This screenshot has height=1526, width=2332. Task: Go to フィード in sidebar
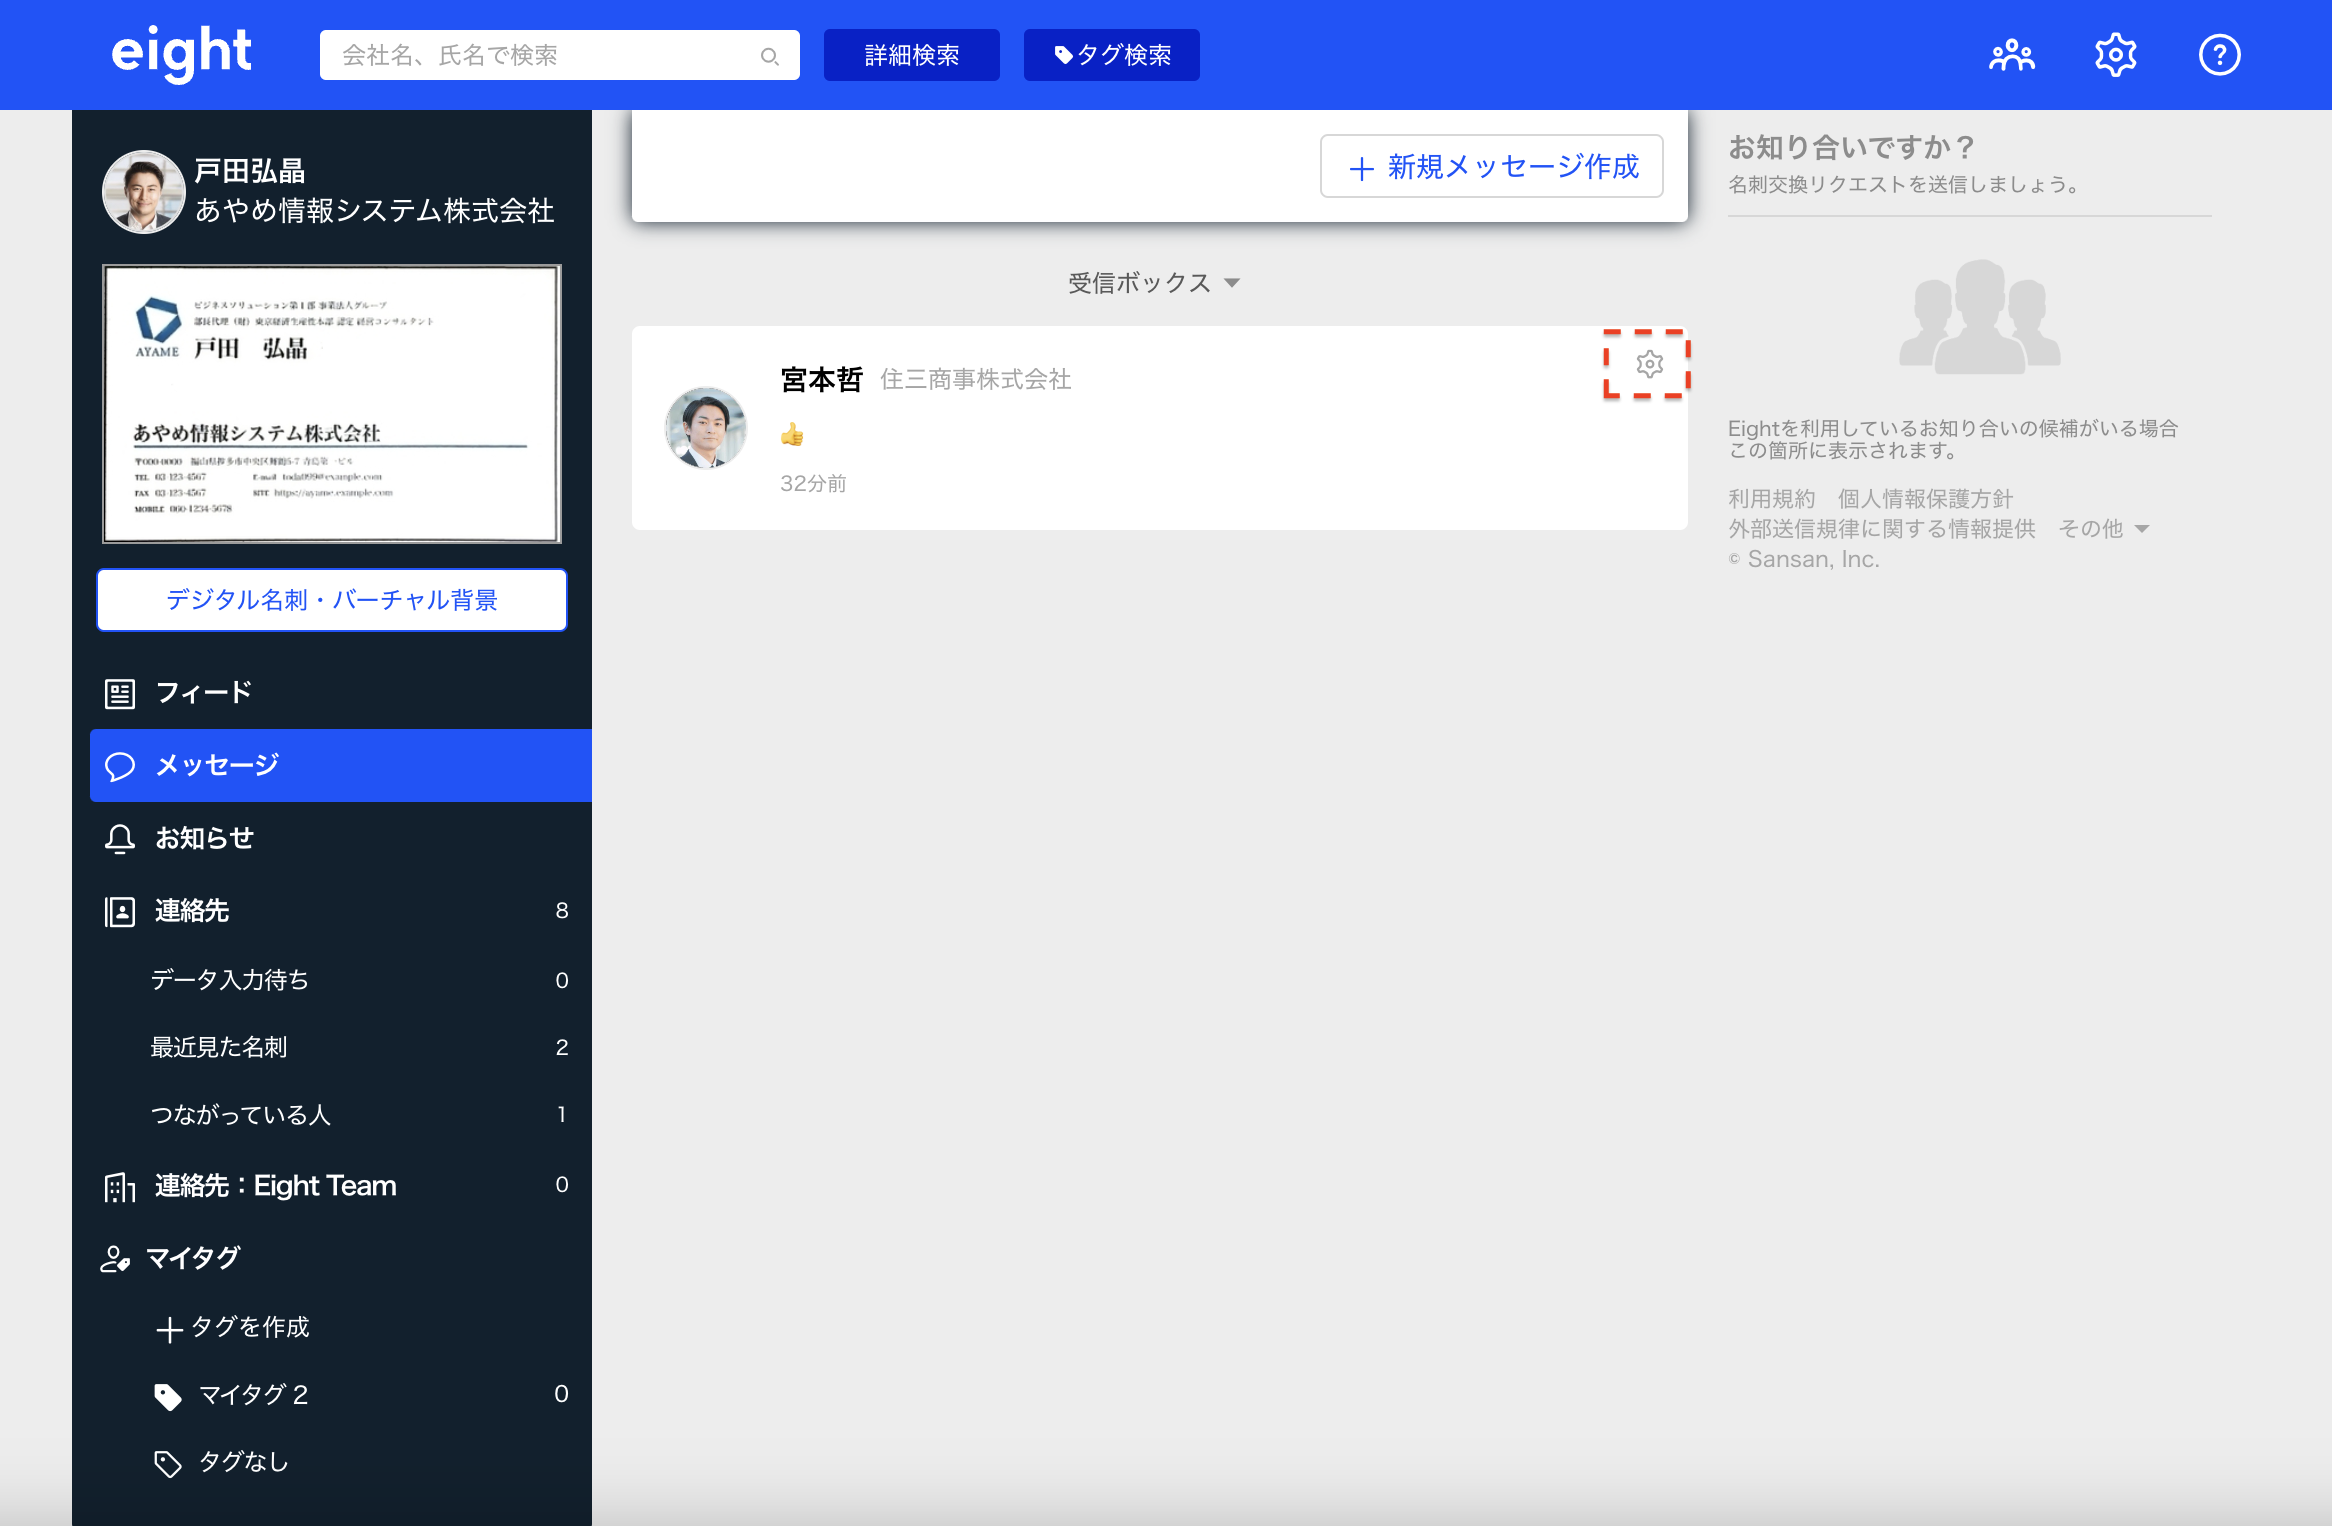[x=203, y=692]
